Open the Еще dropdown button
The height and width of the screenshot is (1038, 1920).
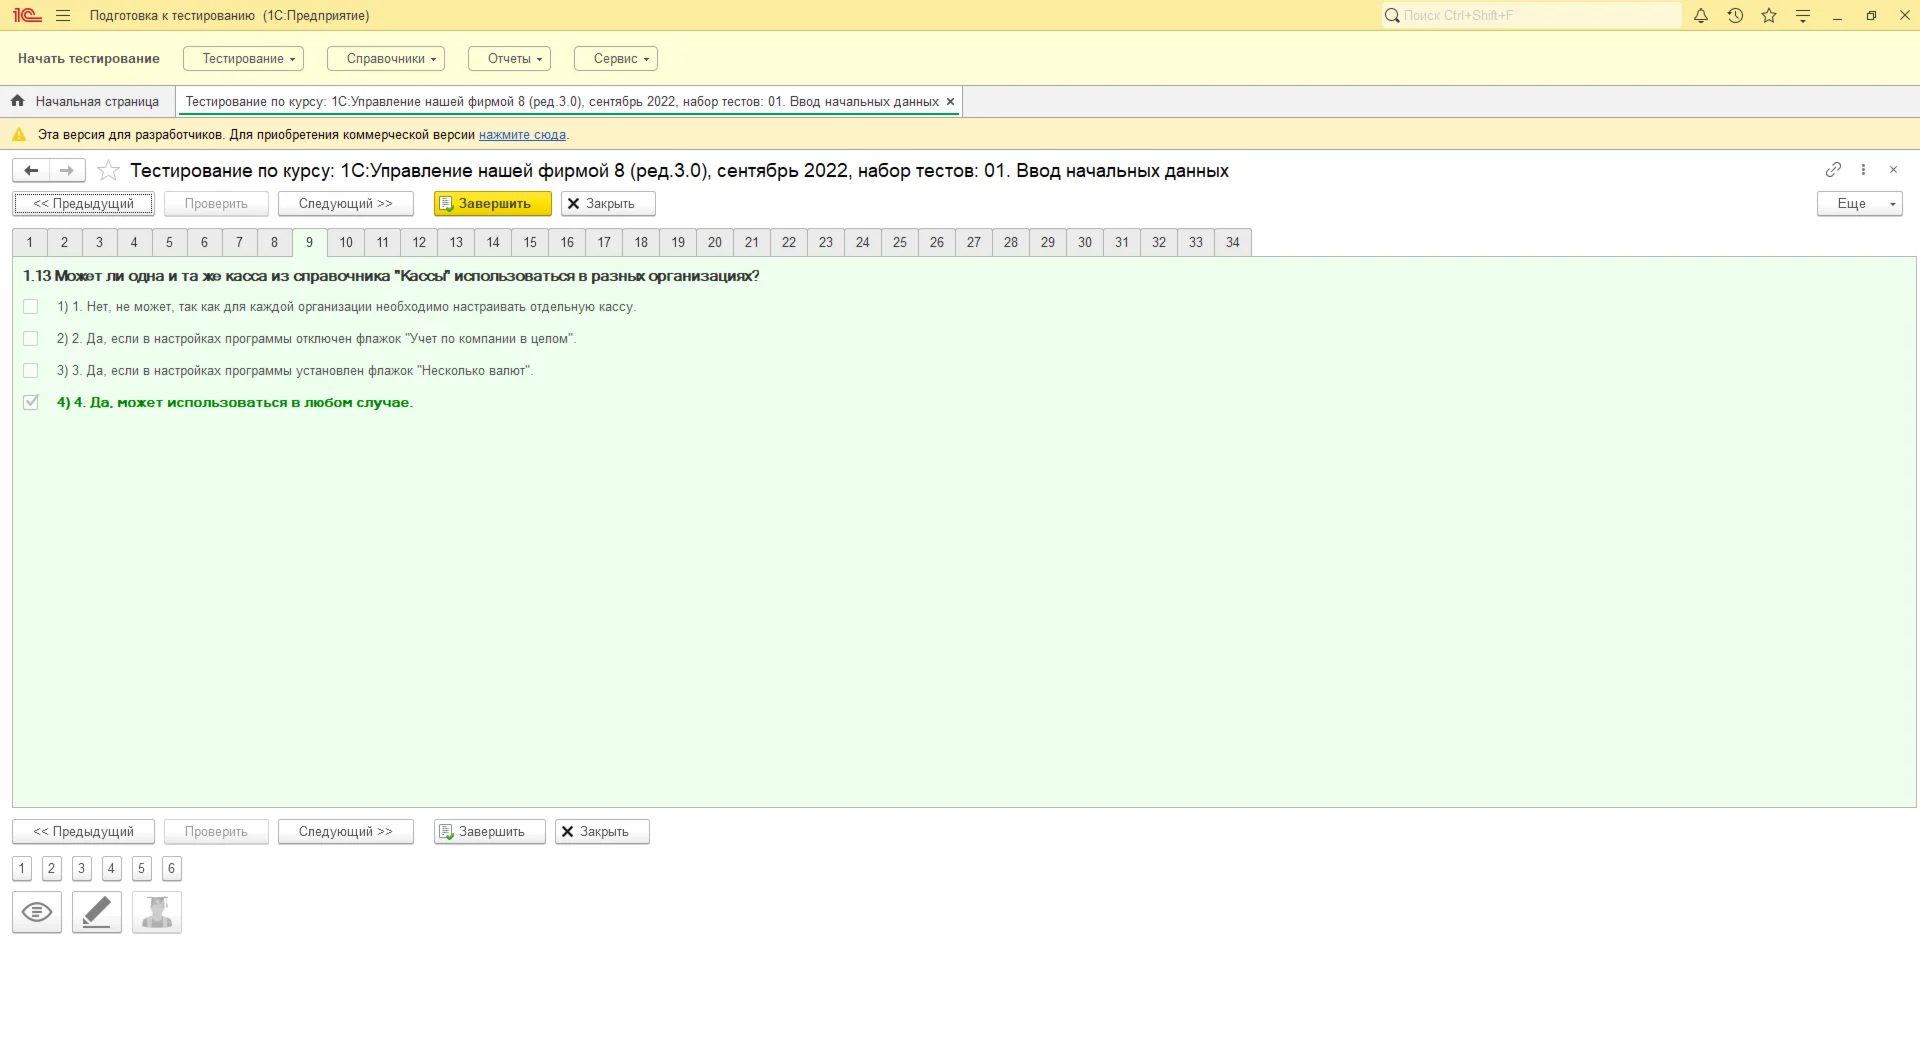pos(1859,204)
